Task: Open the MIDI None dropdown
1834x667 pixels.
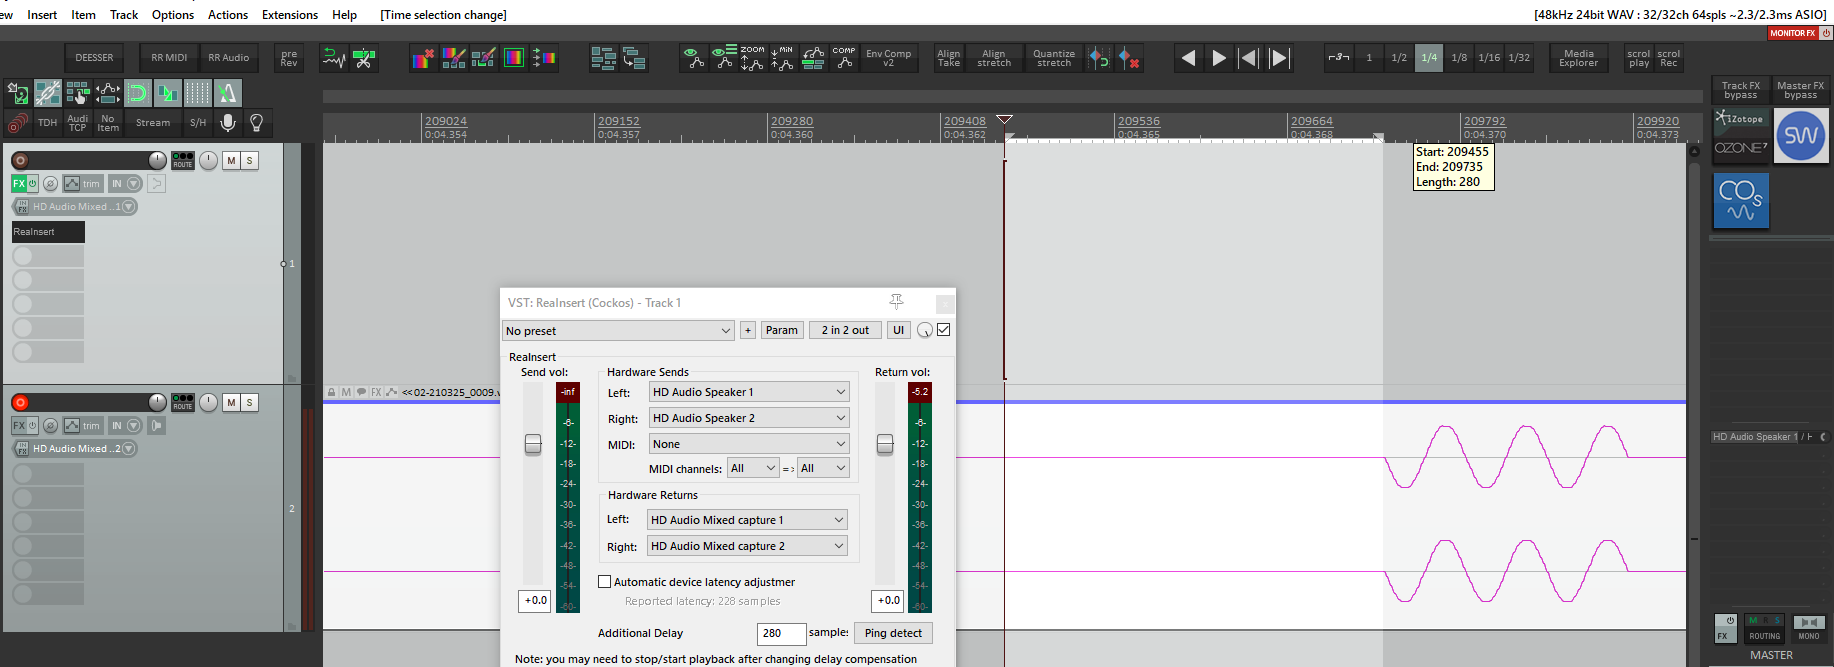Action: click(749, 444)
